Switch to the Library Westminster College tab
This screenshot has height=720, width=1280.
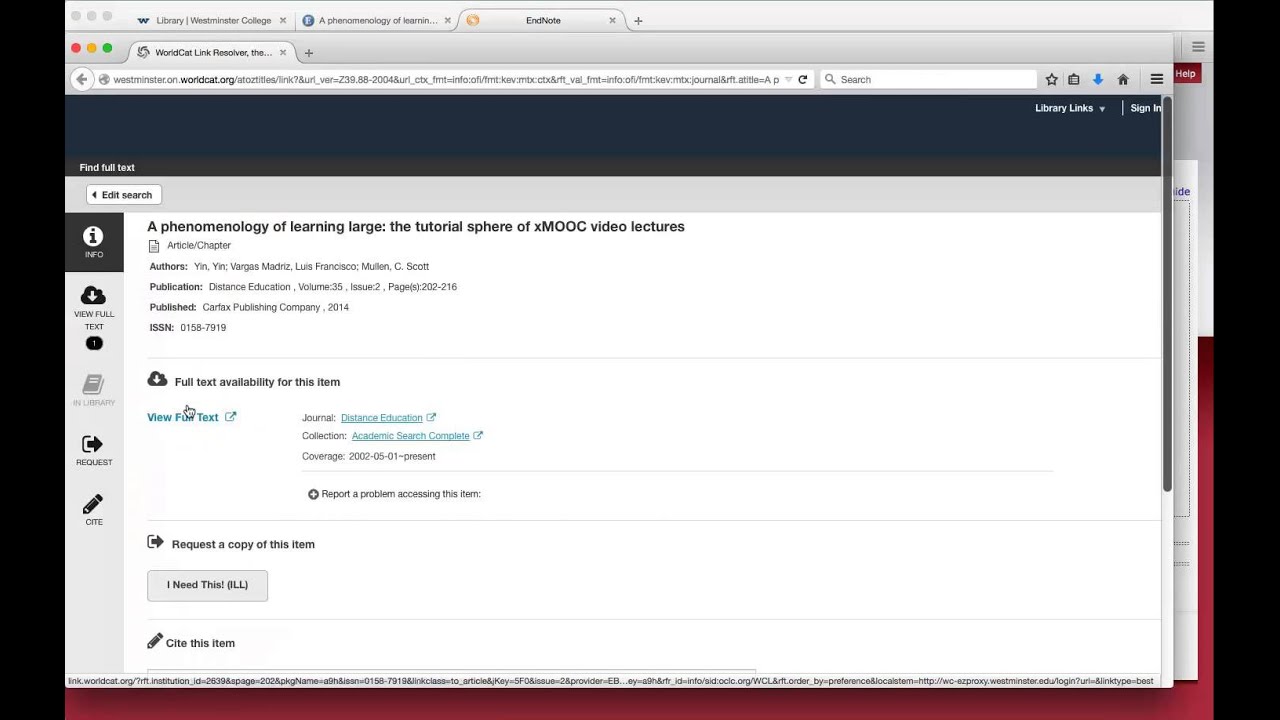212,20
